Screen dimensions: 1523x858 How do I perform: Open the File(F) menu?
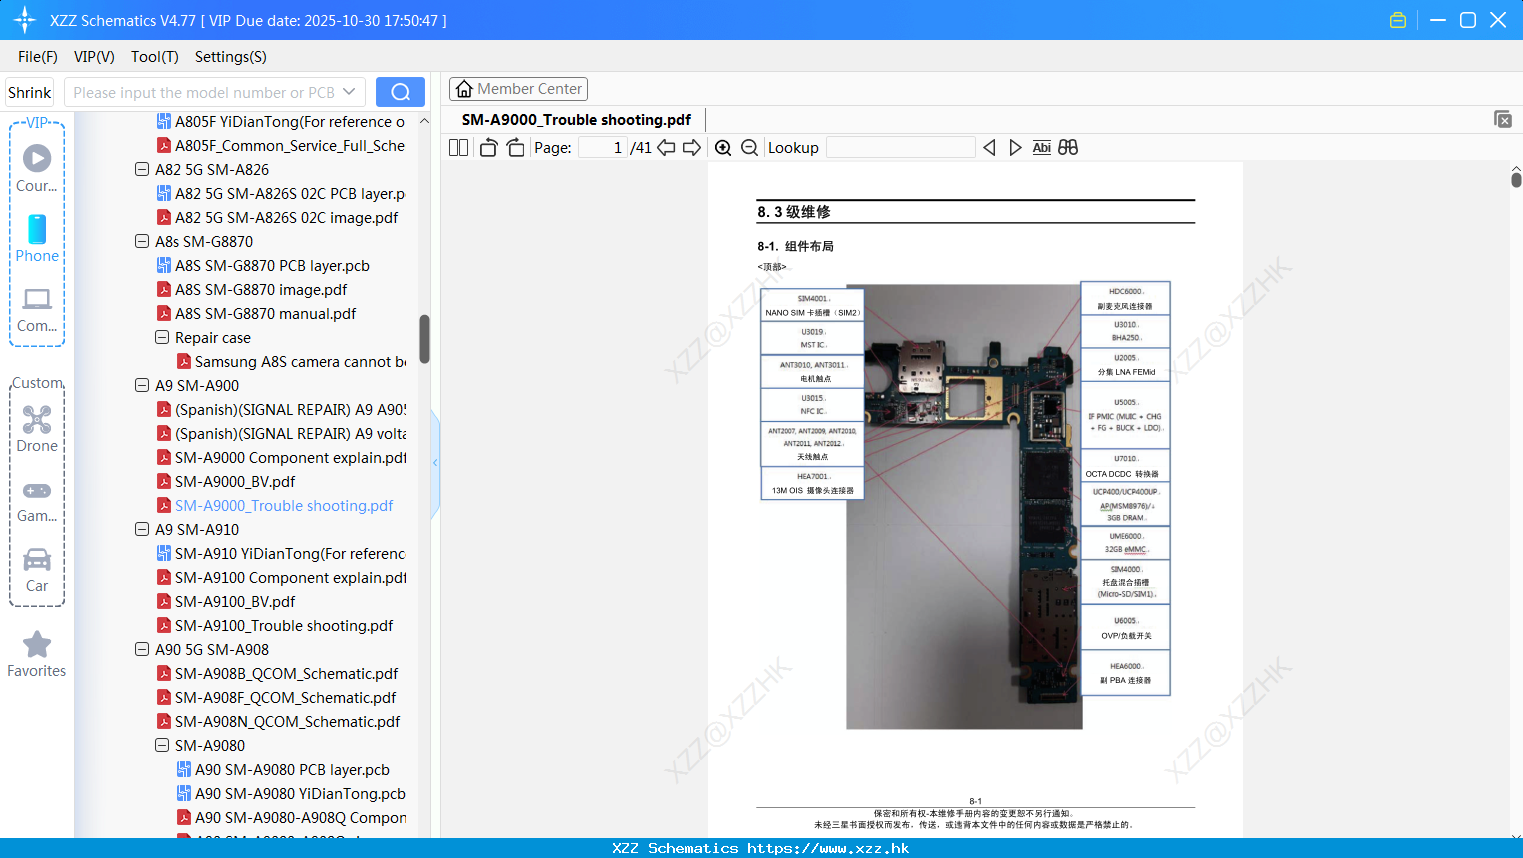coord(38,57)
